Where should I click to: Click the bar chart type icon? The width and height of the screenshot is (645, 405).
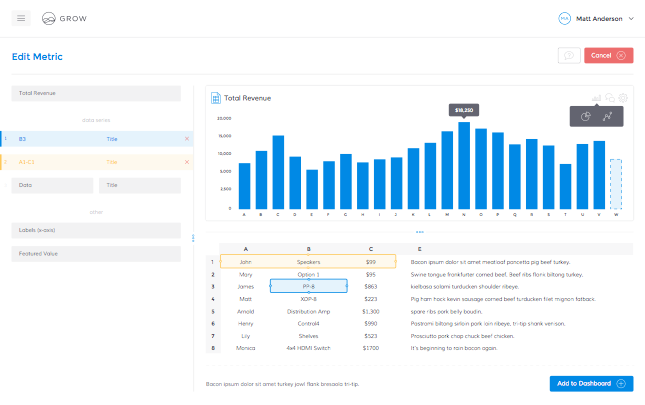pyautogui.click(x=597, y=97)
